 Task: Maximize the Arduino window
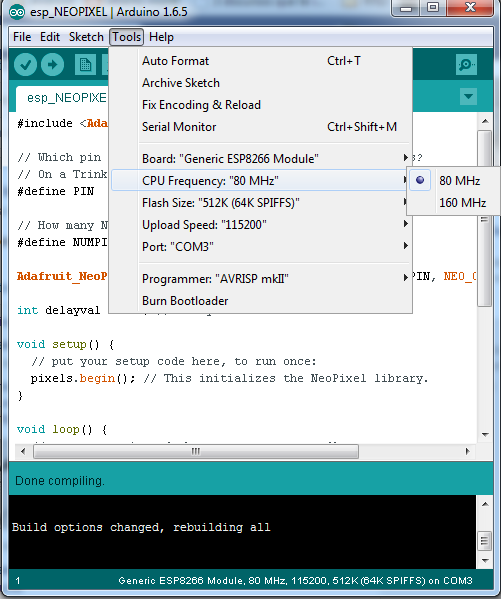coord(433,8)
